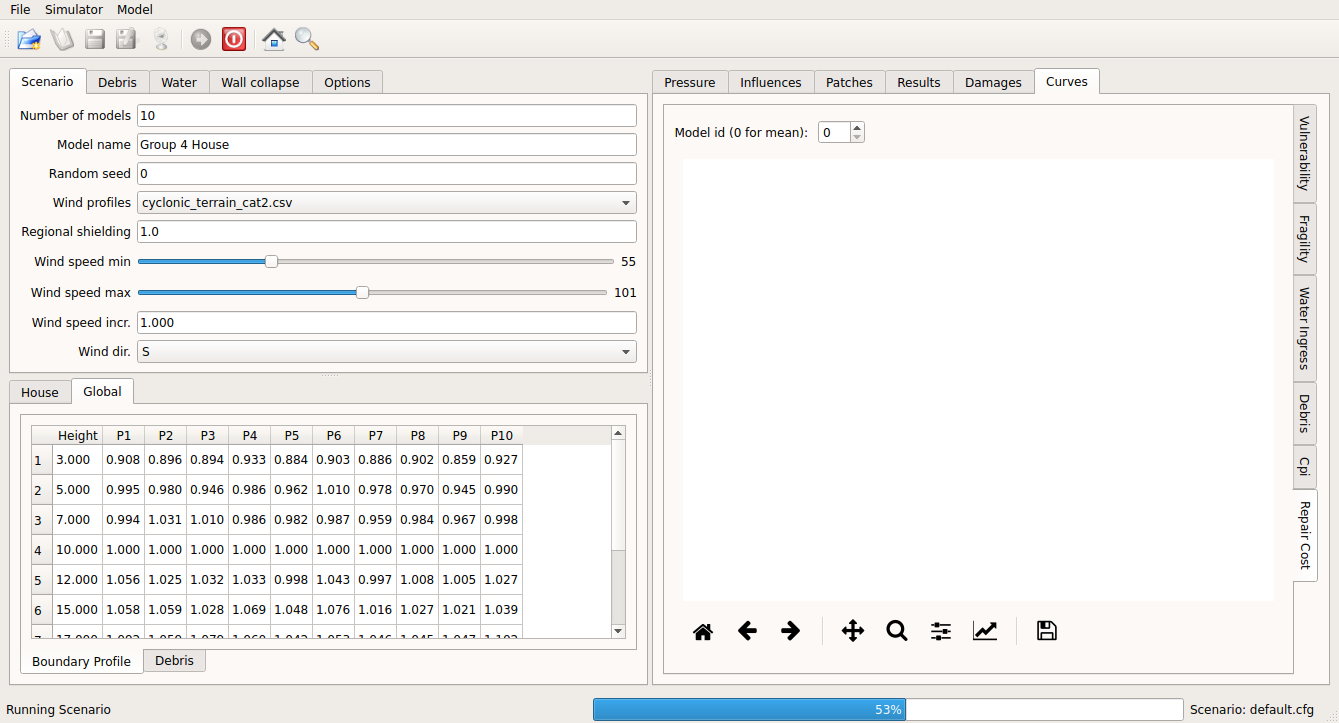Open the Patches tab
Screen dimensions: 1339x723
[850, 82]
